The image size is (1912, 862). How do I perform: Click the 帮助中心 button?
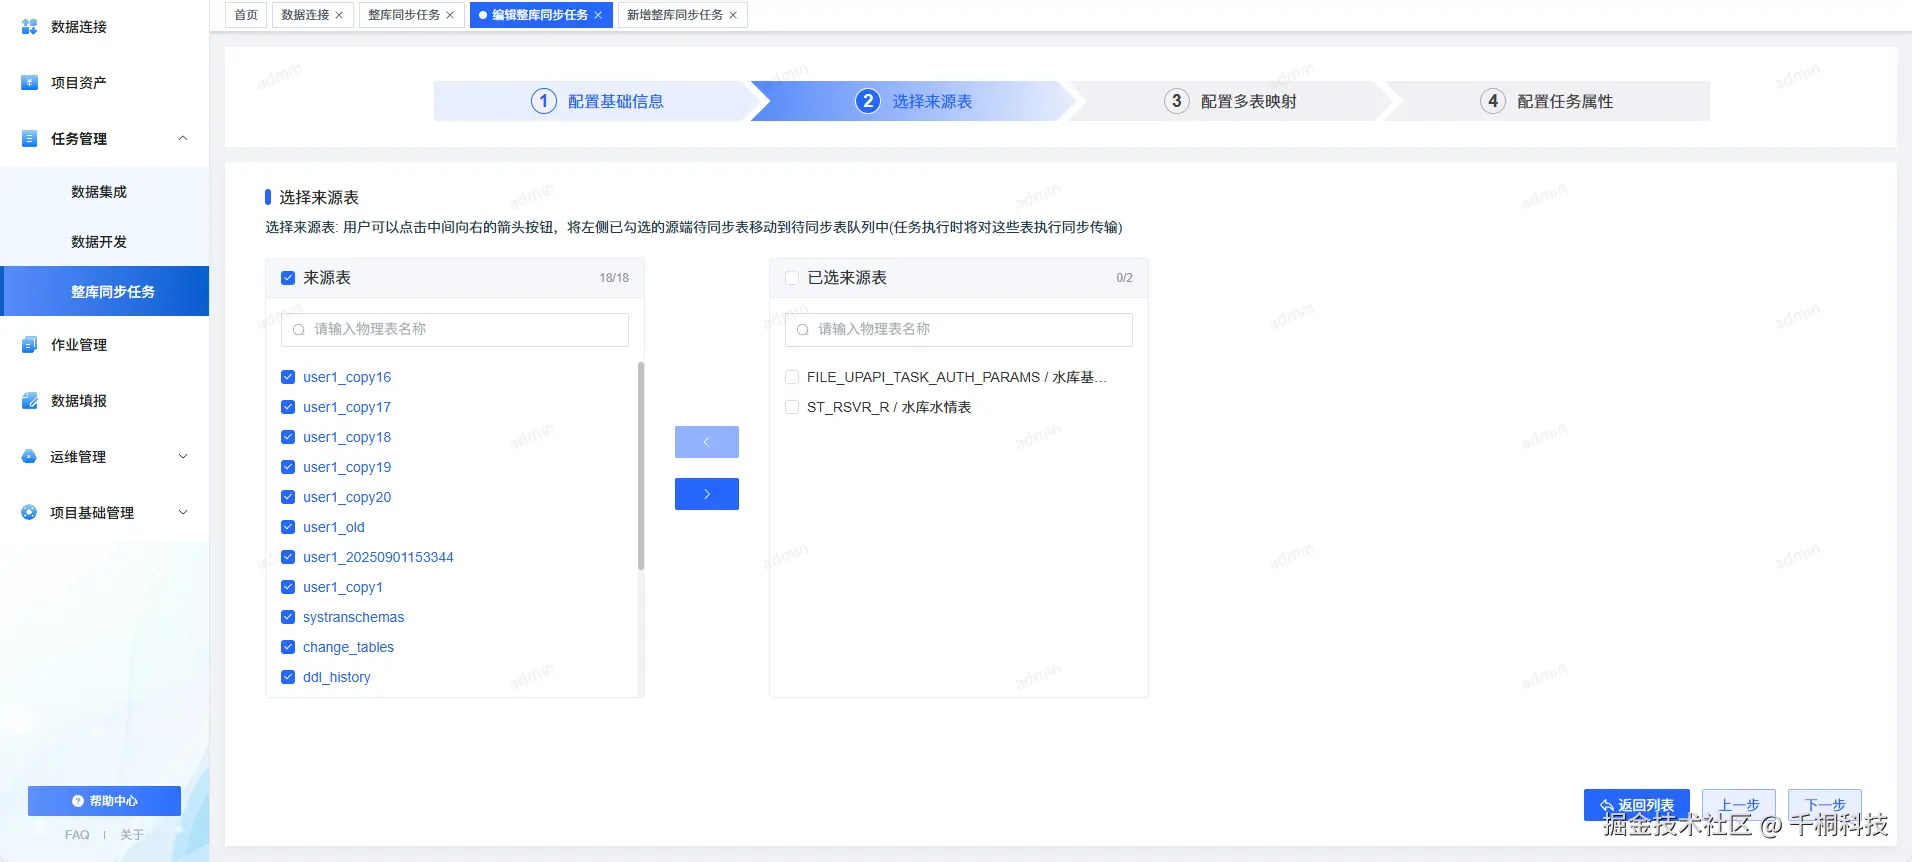[104, 801]
